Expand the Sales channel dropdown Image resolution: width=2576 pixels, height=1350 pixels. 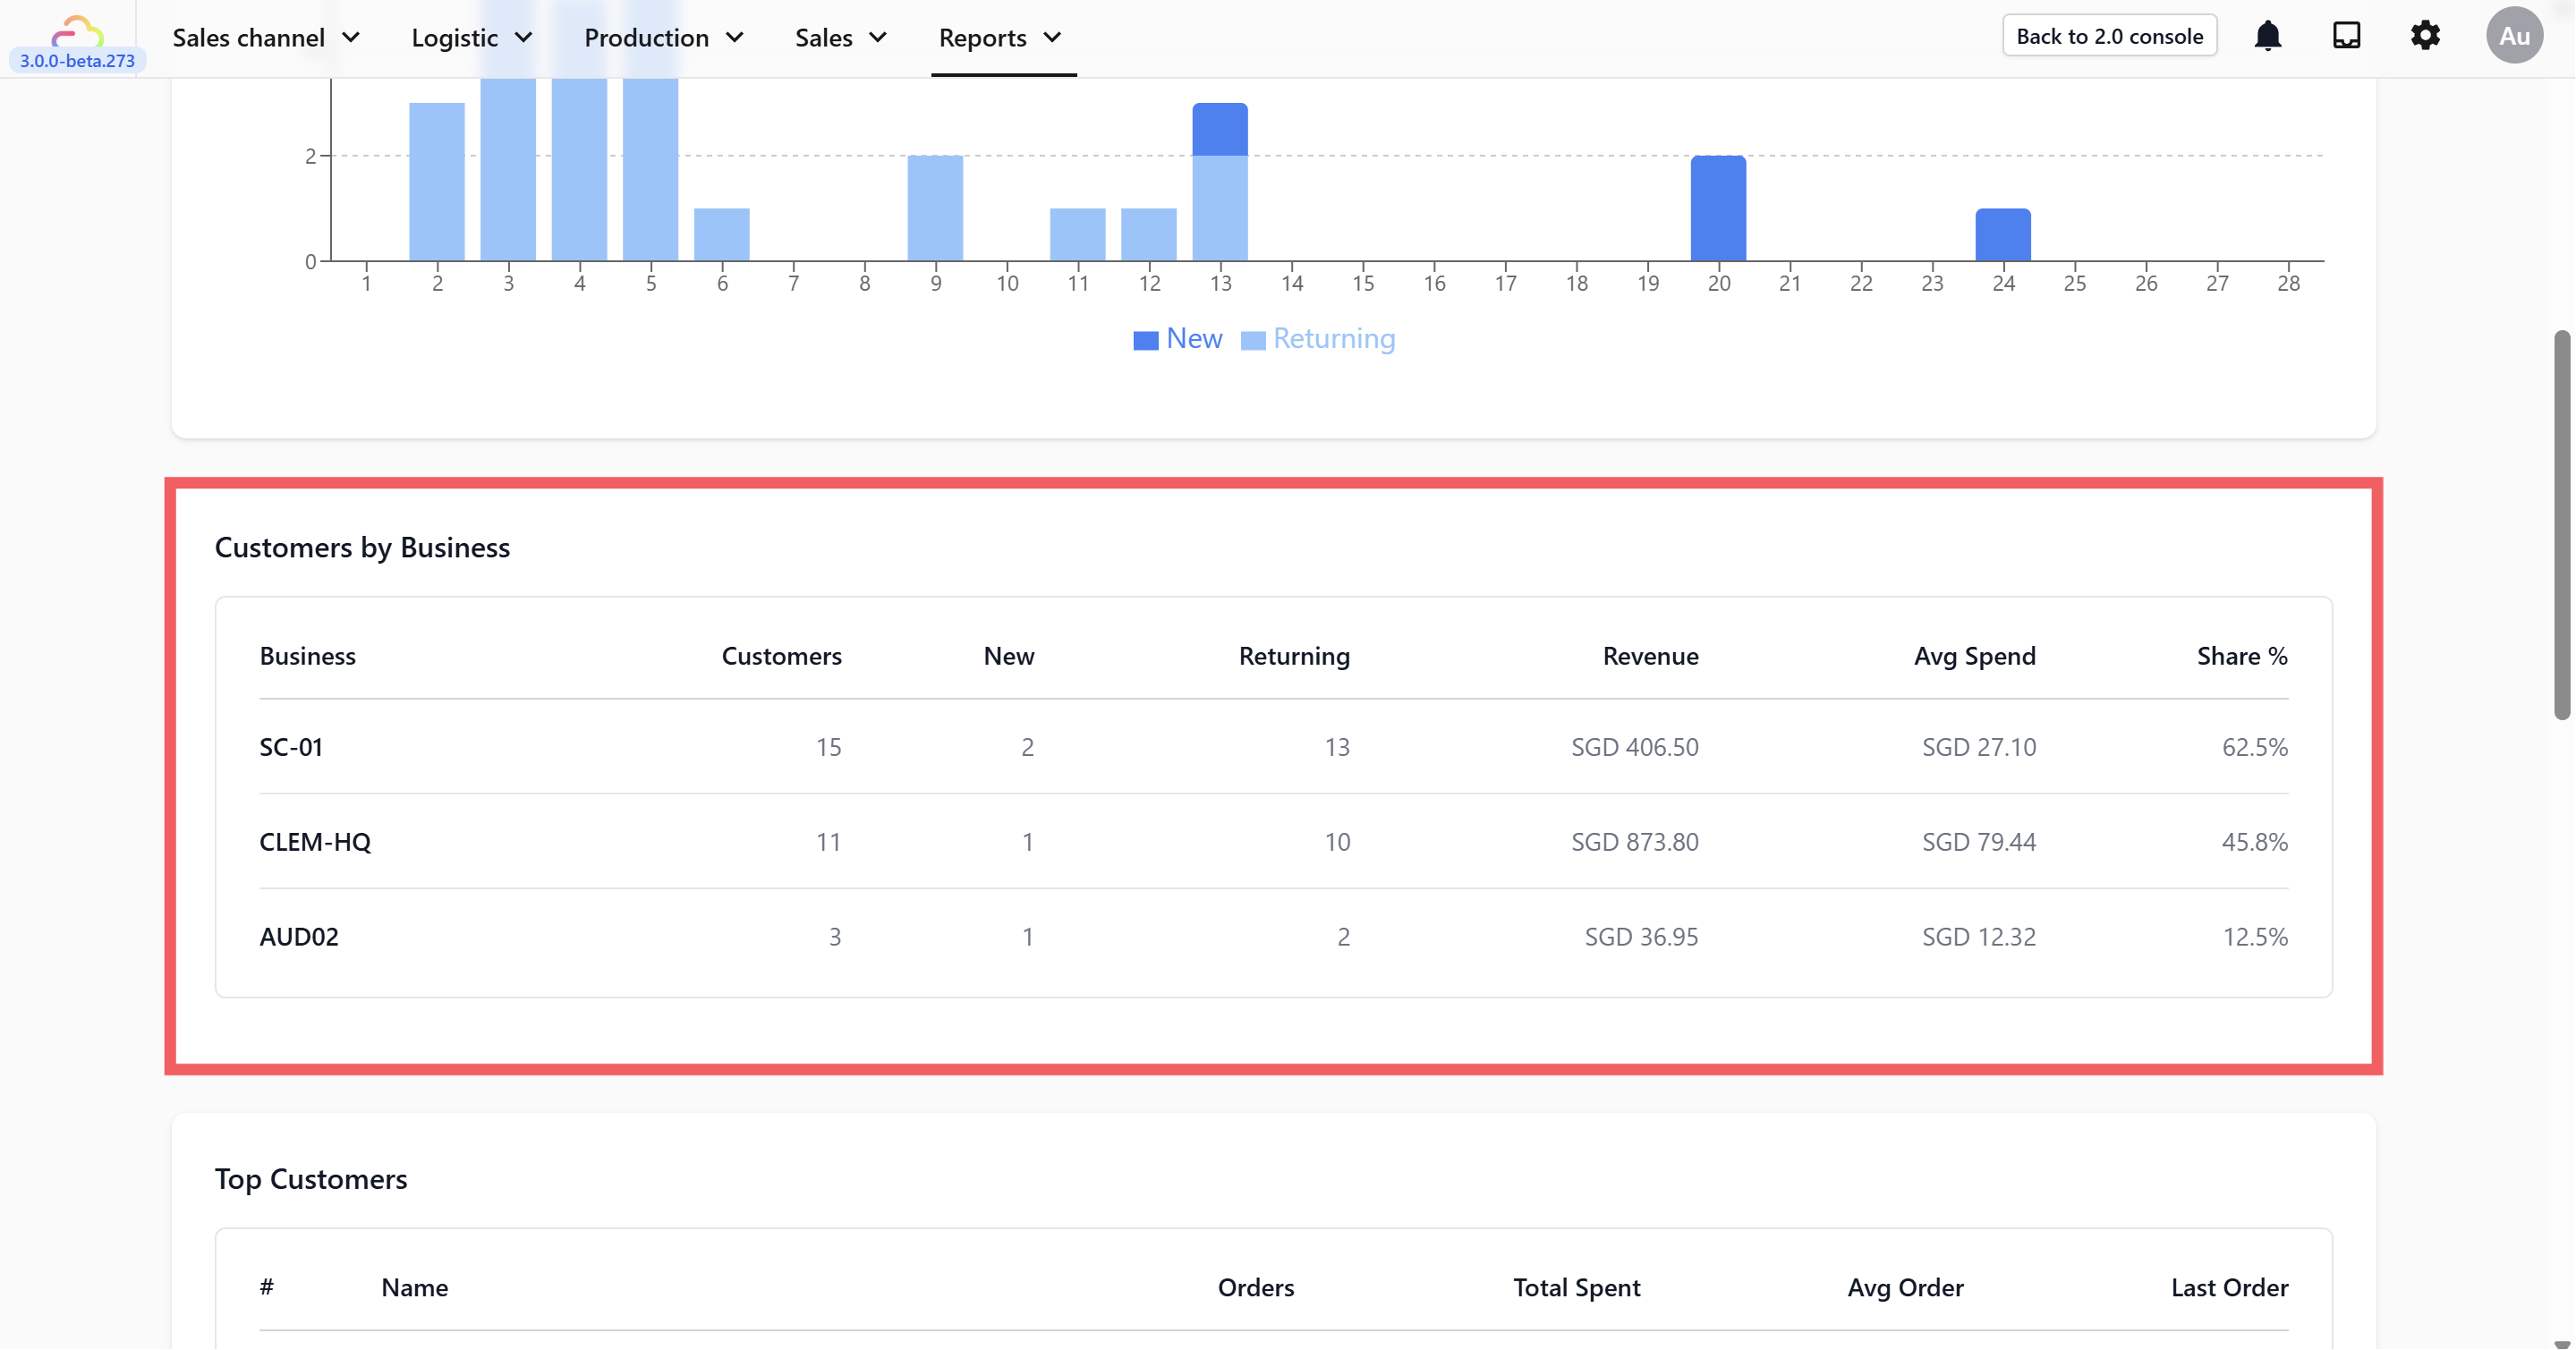click(x=266, y=38)
